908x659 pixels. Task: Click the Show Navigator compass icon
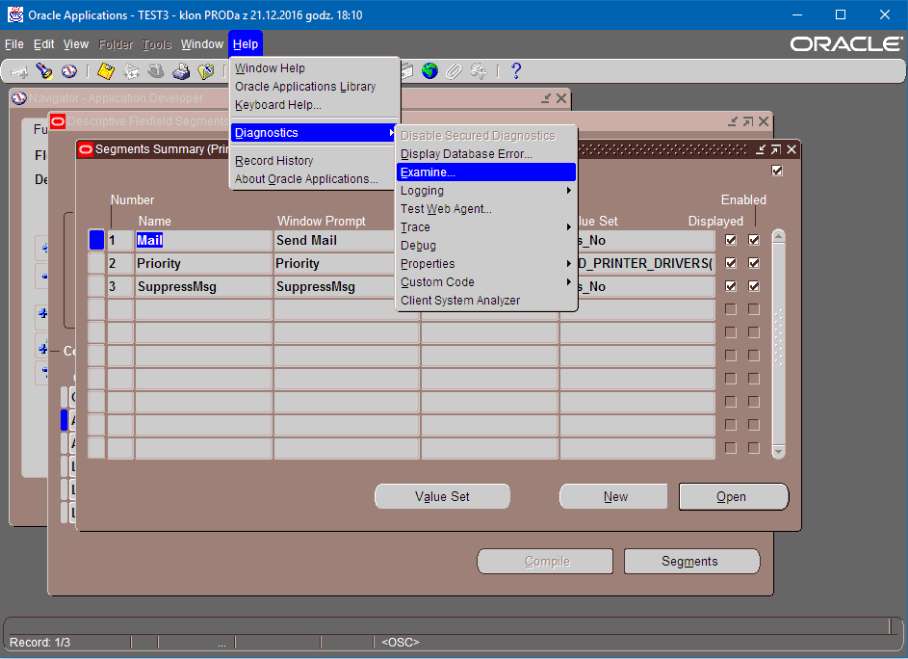coord(69,71)
